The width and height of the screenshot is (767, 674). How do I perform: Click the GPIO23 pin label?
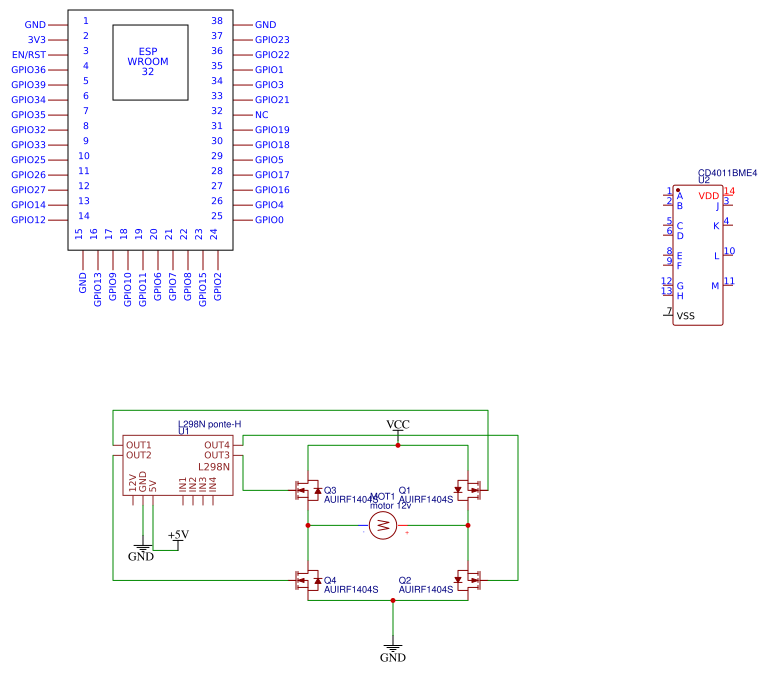point(272,40)
